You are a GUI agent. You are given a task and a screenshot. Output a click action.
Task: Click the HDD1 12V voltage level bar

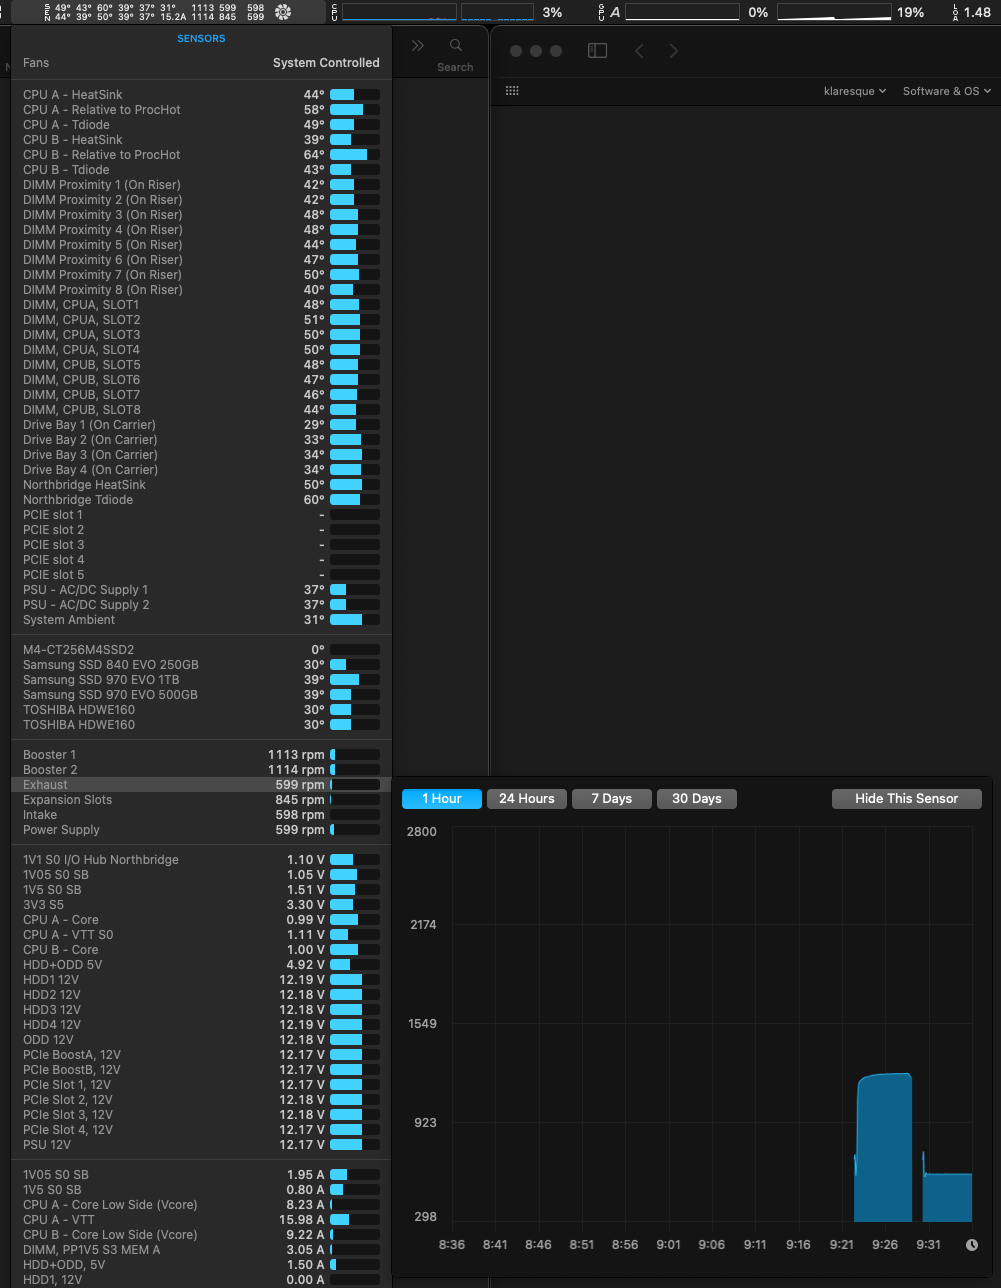tap(355, 980)
